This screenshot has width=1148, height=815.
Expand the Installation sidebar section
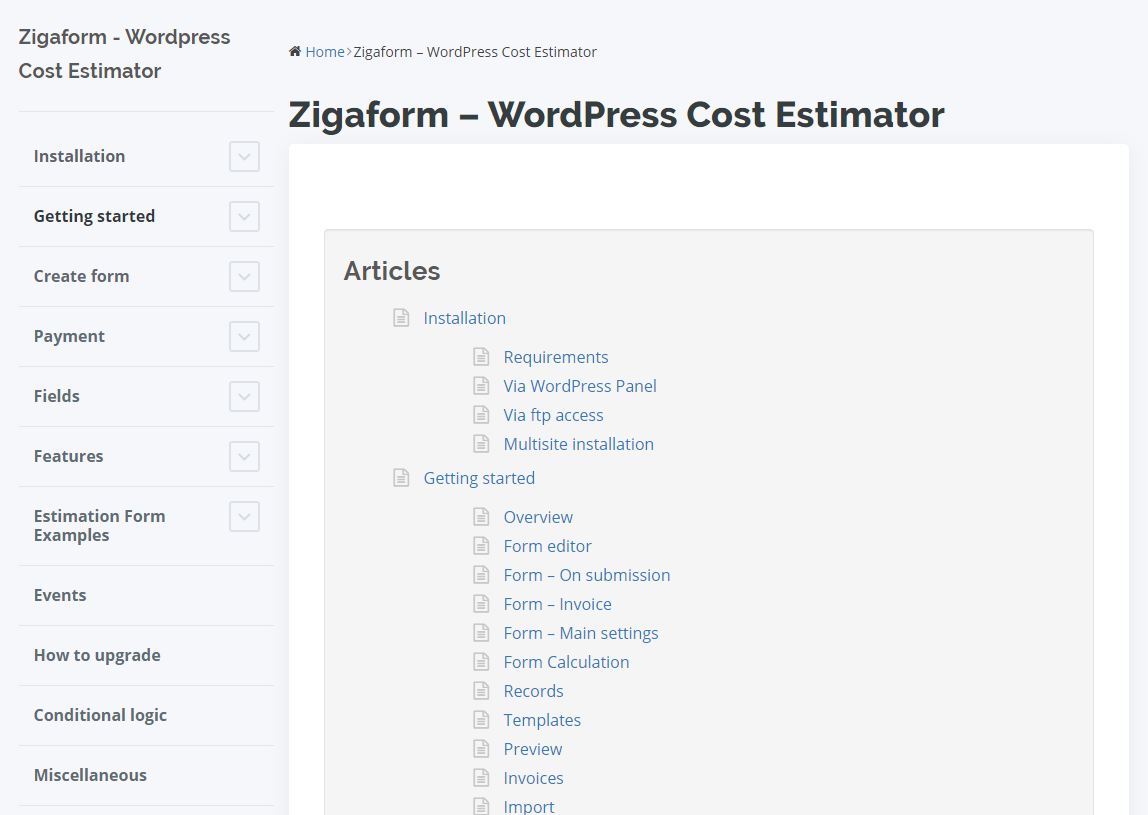tap(245, 157)
